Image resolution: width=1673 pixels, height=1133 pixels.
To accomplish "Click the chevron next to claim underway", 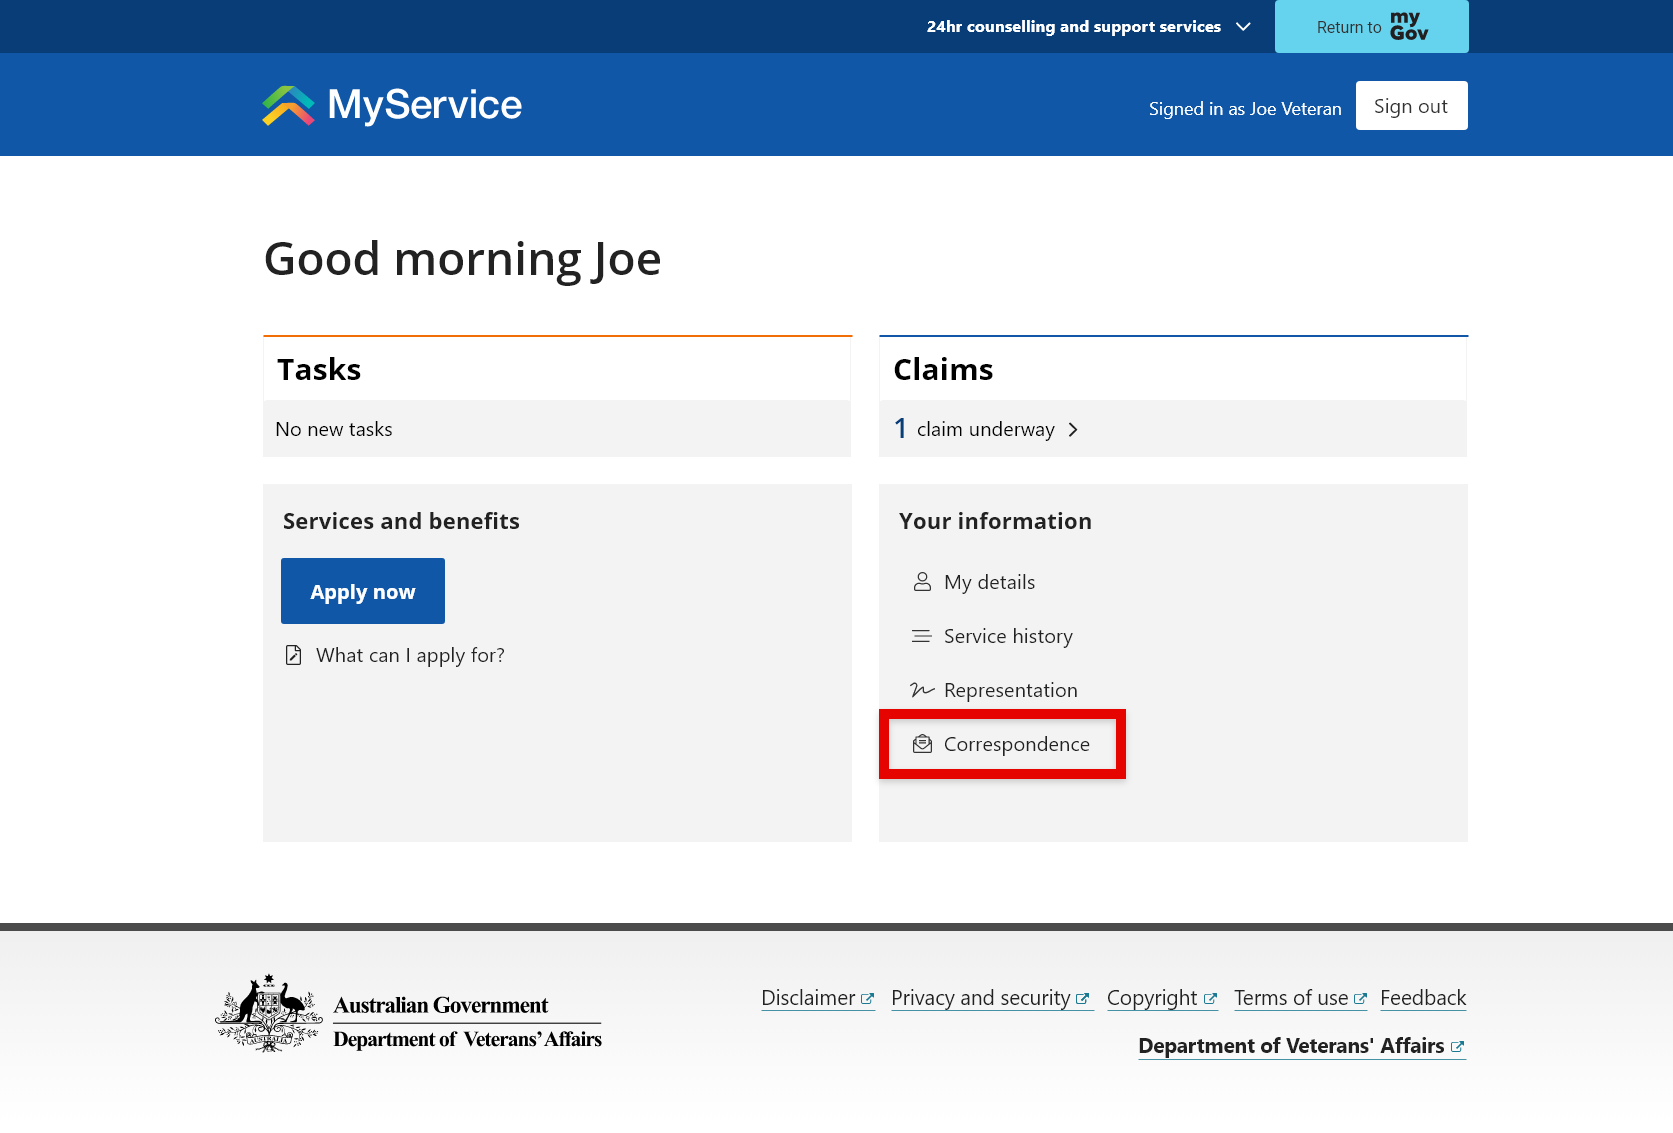I will click(1073, 430).
